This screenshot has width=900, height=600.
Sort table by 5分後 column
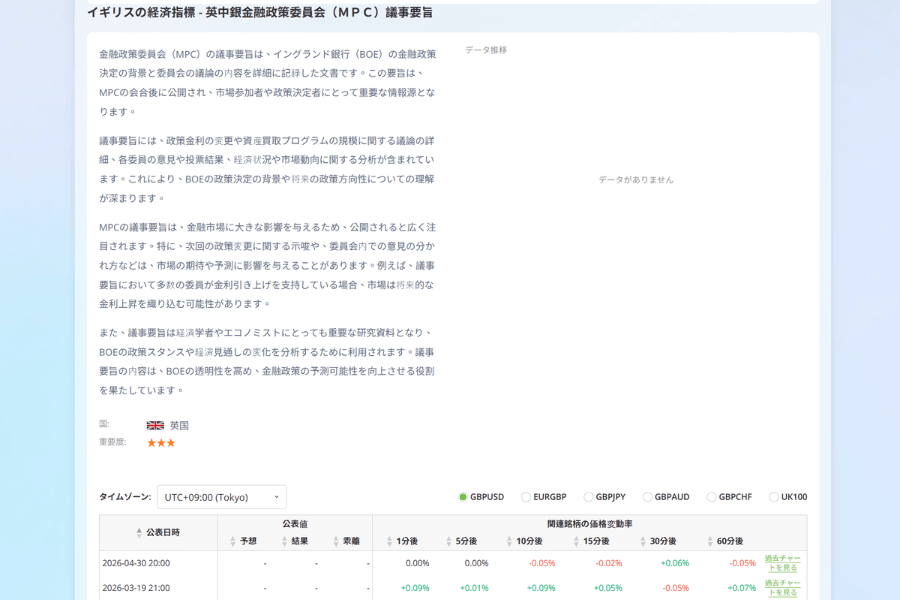pyautogui.click(x=461, y=541)
